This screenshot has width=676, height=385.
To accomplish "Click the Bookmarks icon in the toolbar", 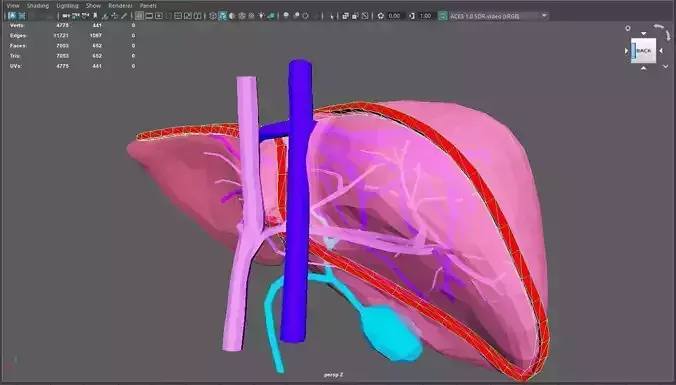I will coord(95,16).
